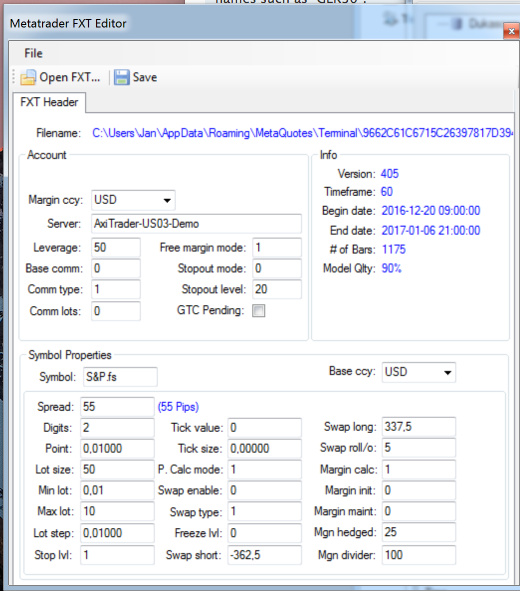Click the End date value 2017-01-06 21:00:00

pyautogui.click(x=431, y=230)
